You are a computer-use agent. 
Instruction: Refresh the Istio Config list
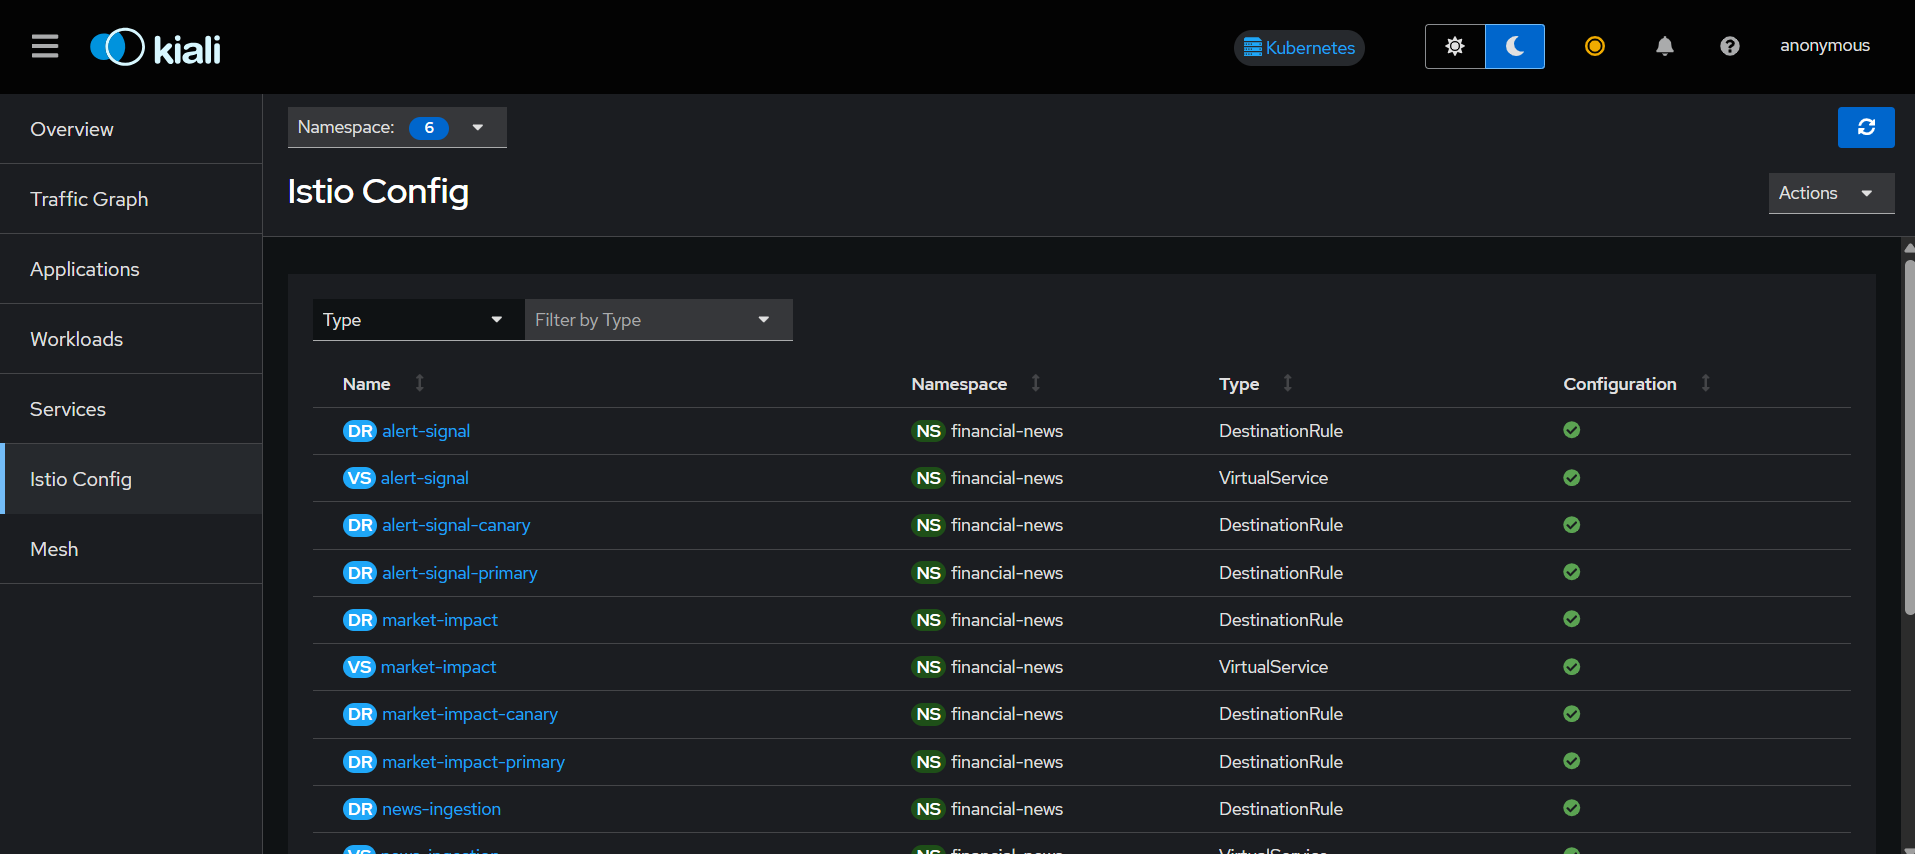point(1865,128)
